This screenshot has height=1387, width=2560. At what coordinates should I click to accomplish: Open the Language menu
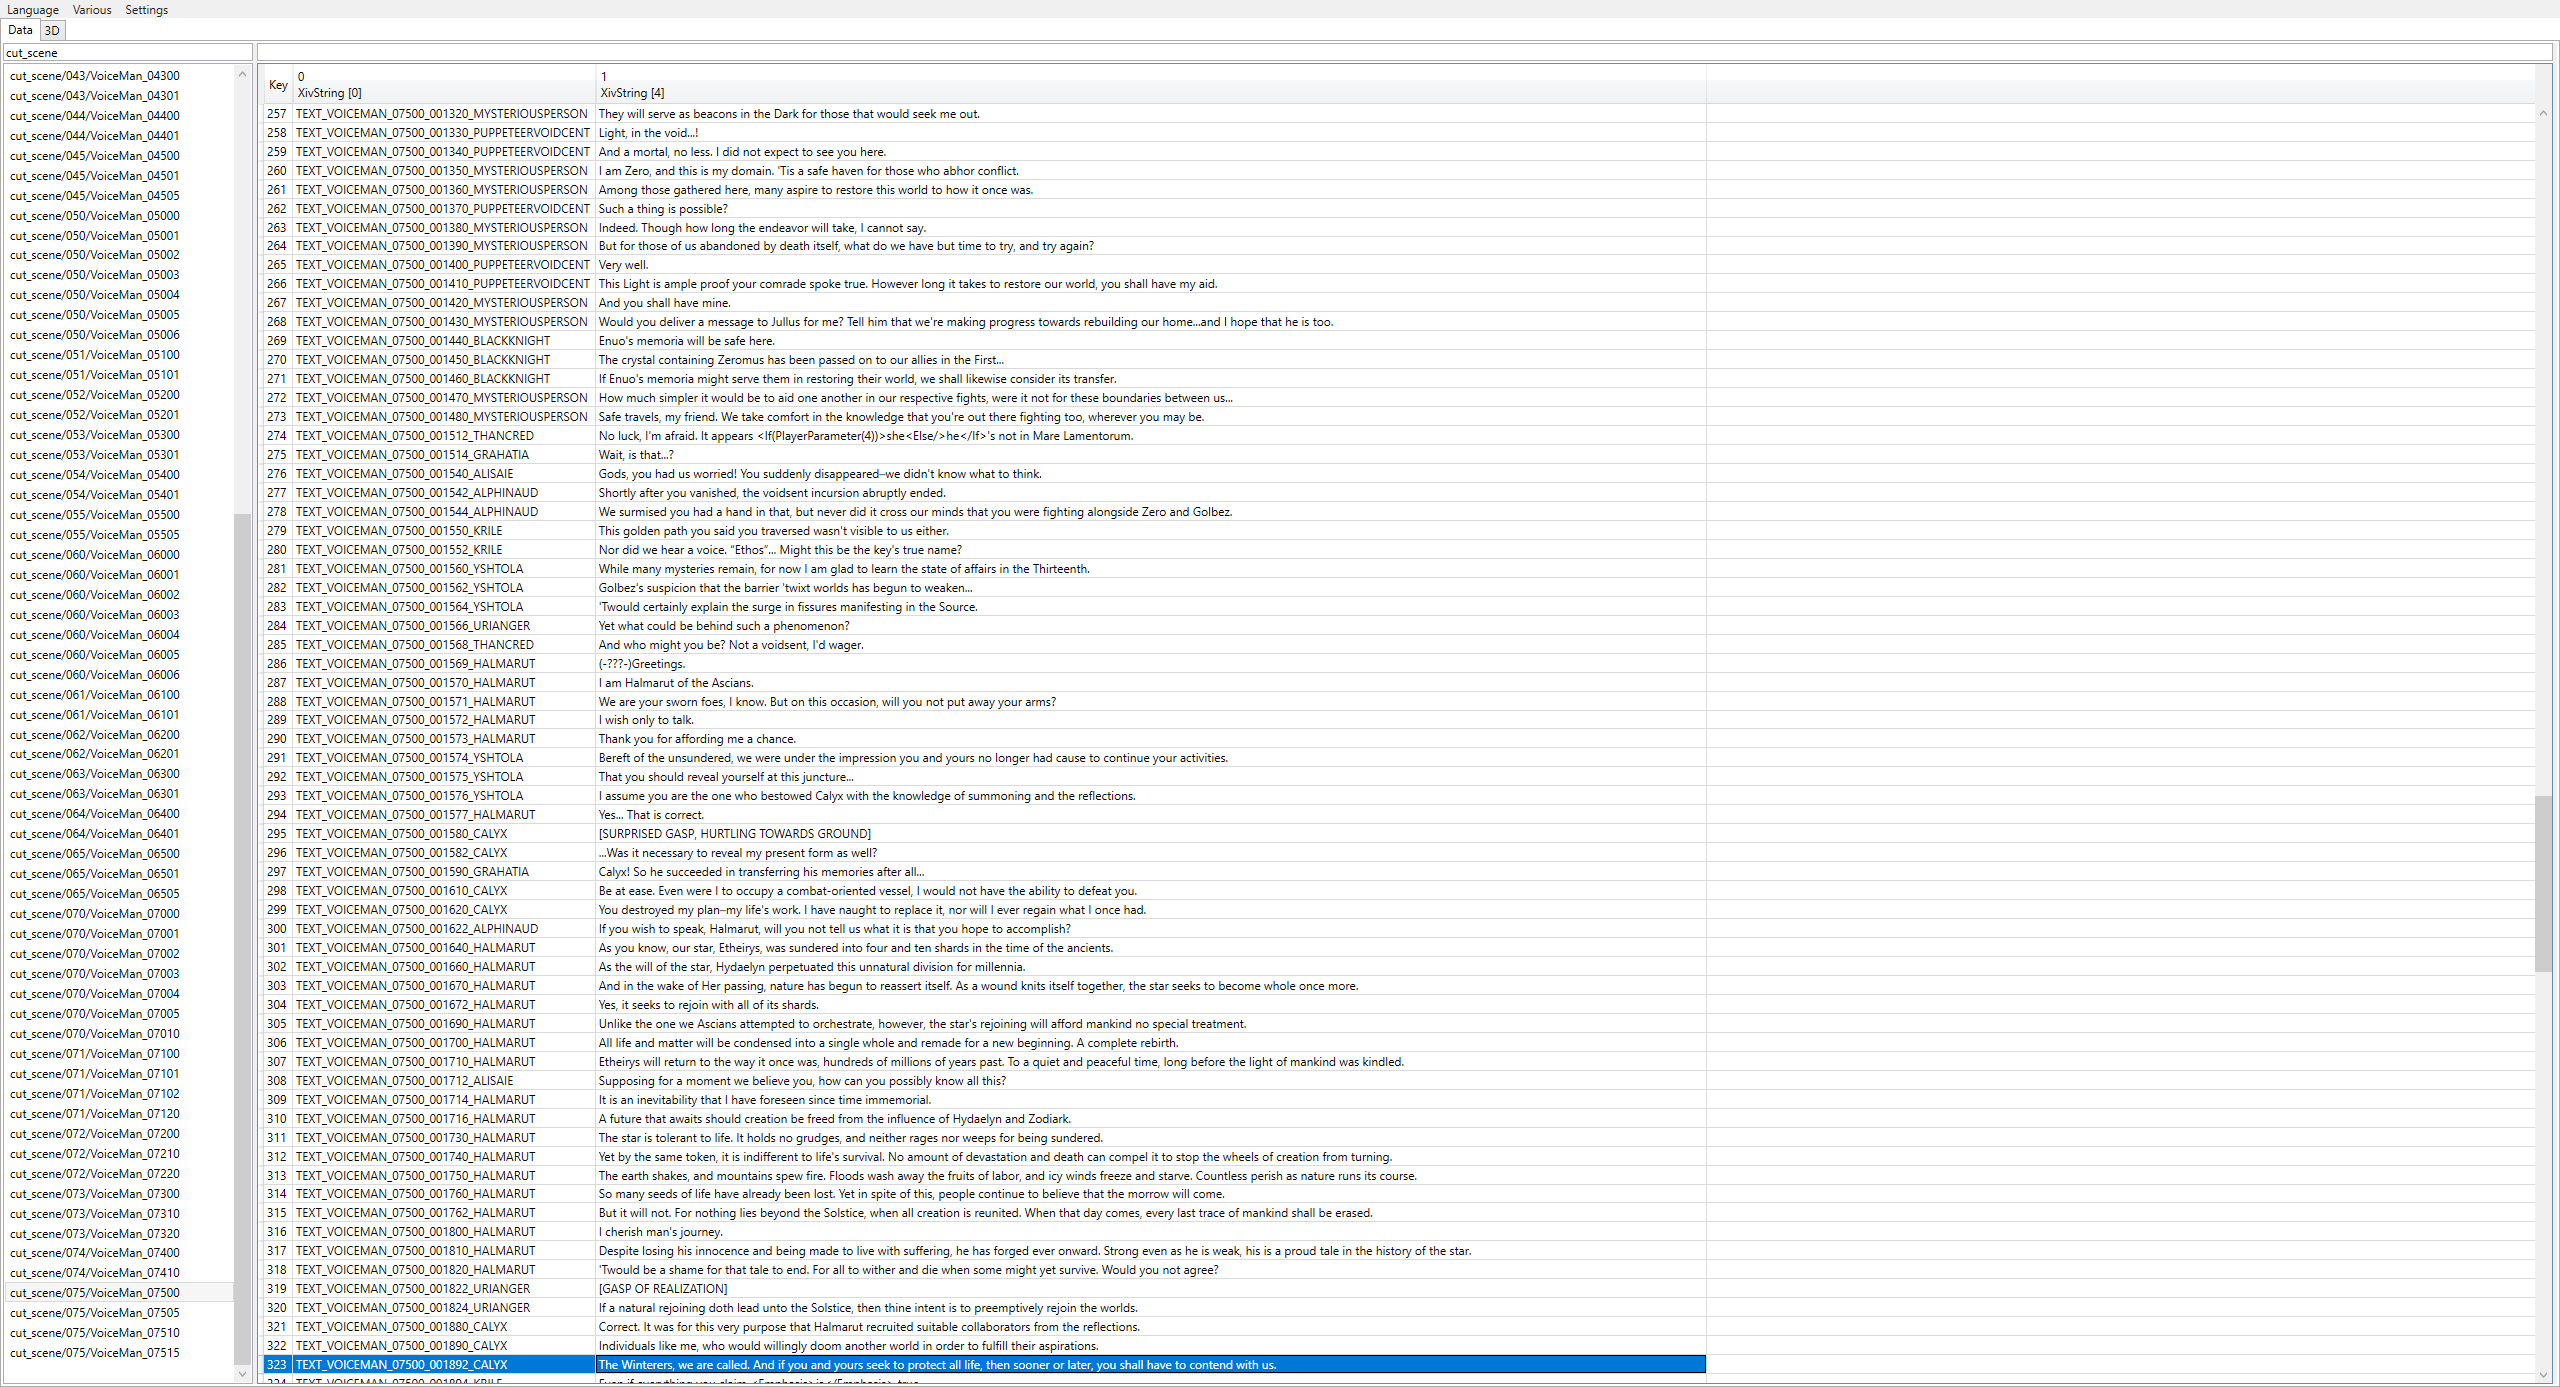[x=32, y=10]
